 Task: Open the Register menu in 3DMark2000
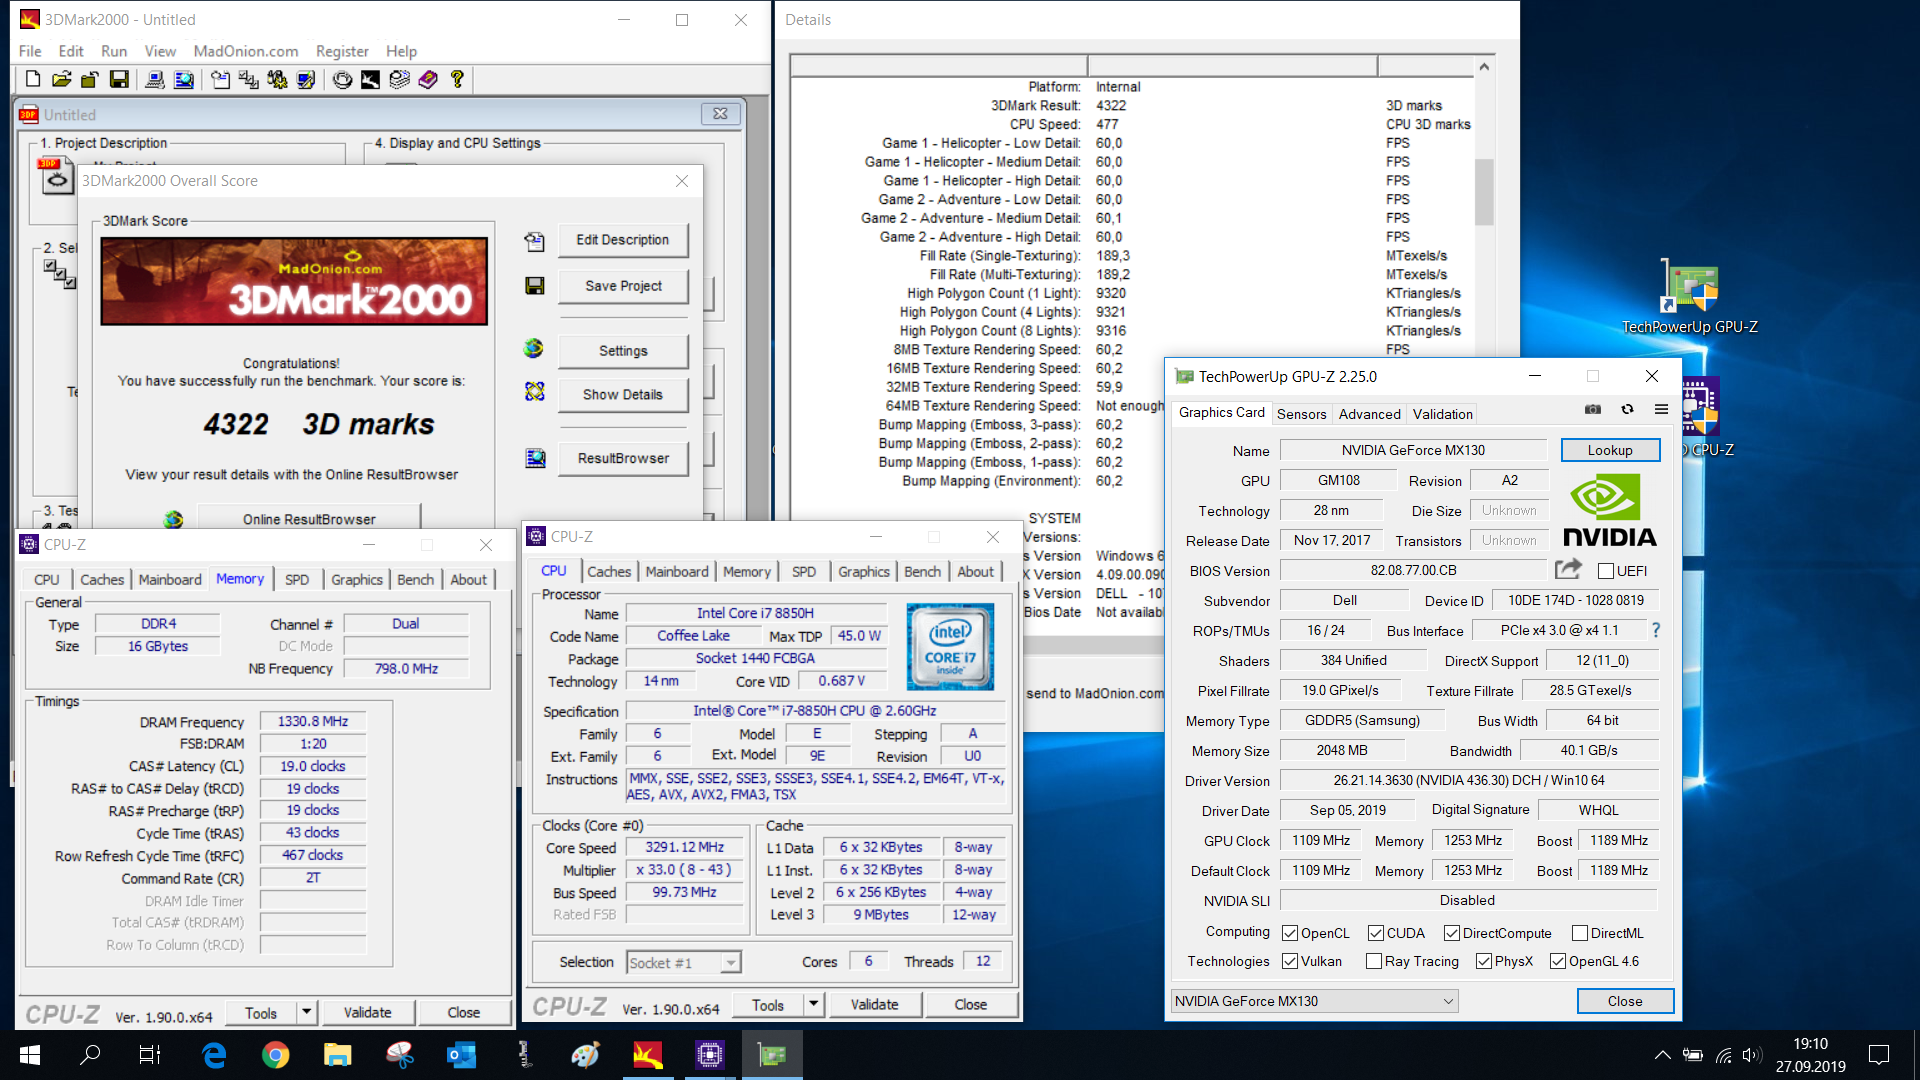point(342,51)
